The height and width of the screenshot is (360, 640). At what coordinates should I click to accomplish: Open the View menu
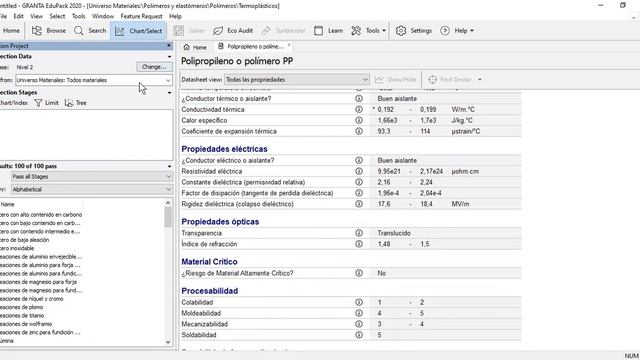coord(36,16)
